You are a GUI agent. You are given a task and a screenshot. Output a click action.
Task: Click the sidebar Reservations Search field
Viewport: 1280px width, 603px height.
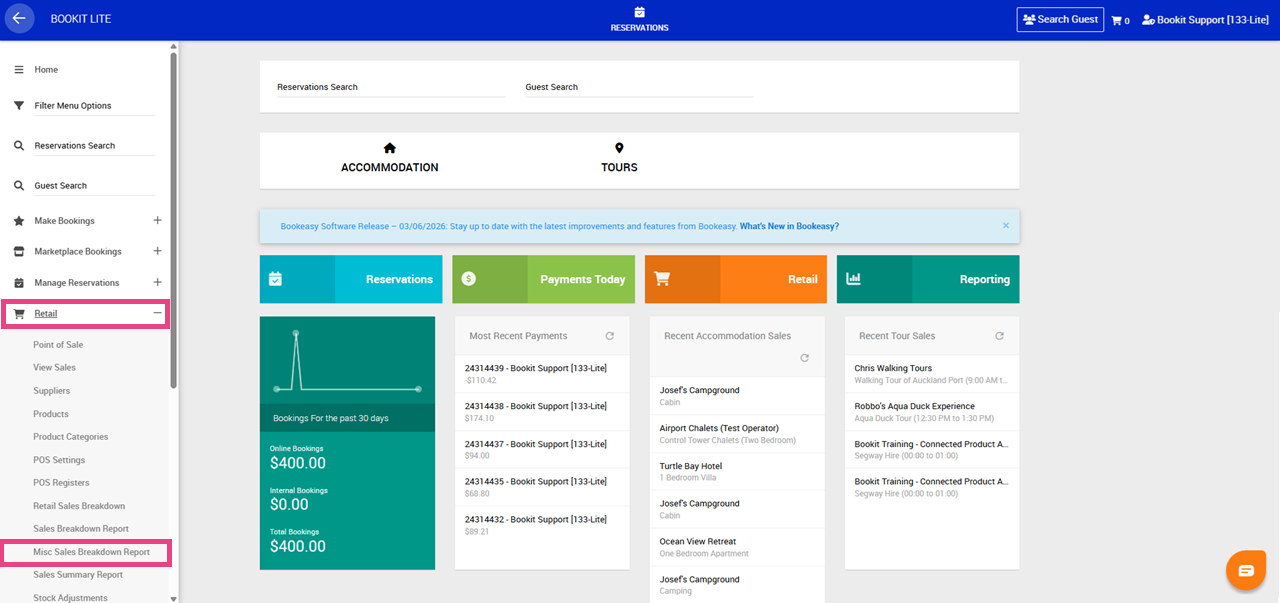click(x=94, y=146)
